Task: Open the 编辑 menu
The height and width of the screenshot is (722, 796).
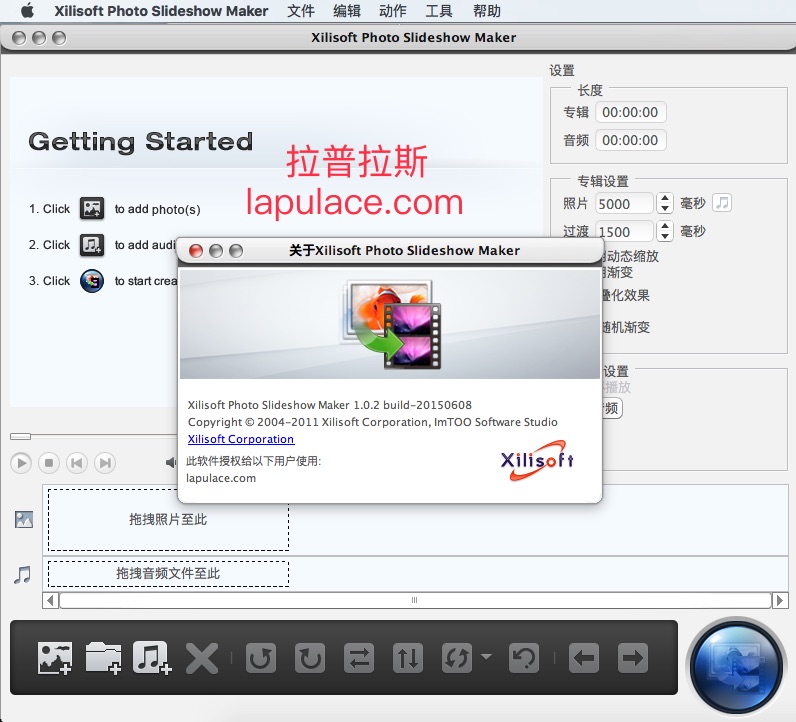Action: (347, 11)
